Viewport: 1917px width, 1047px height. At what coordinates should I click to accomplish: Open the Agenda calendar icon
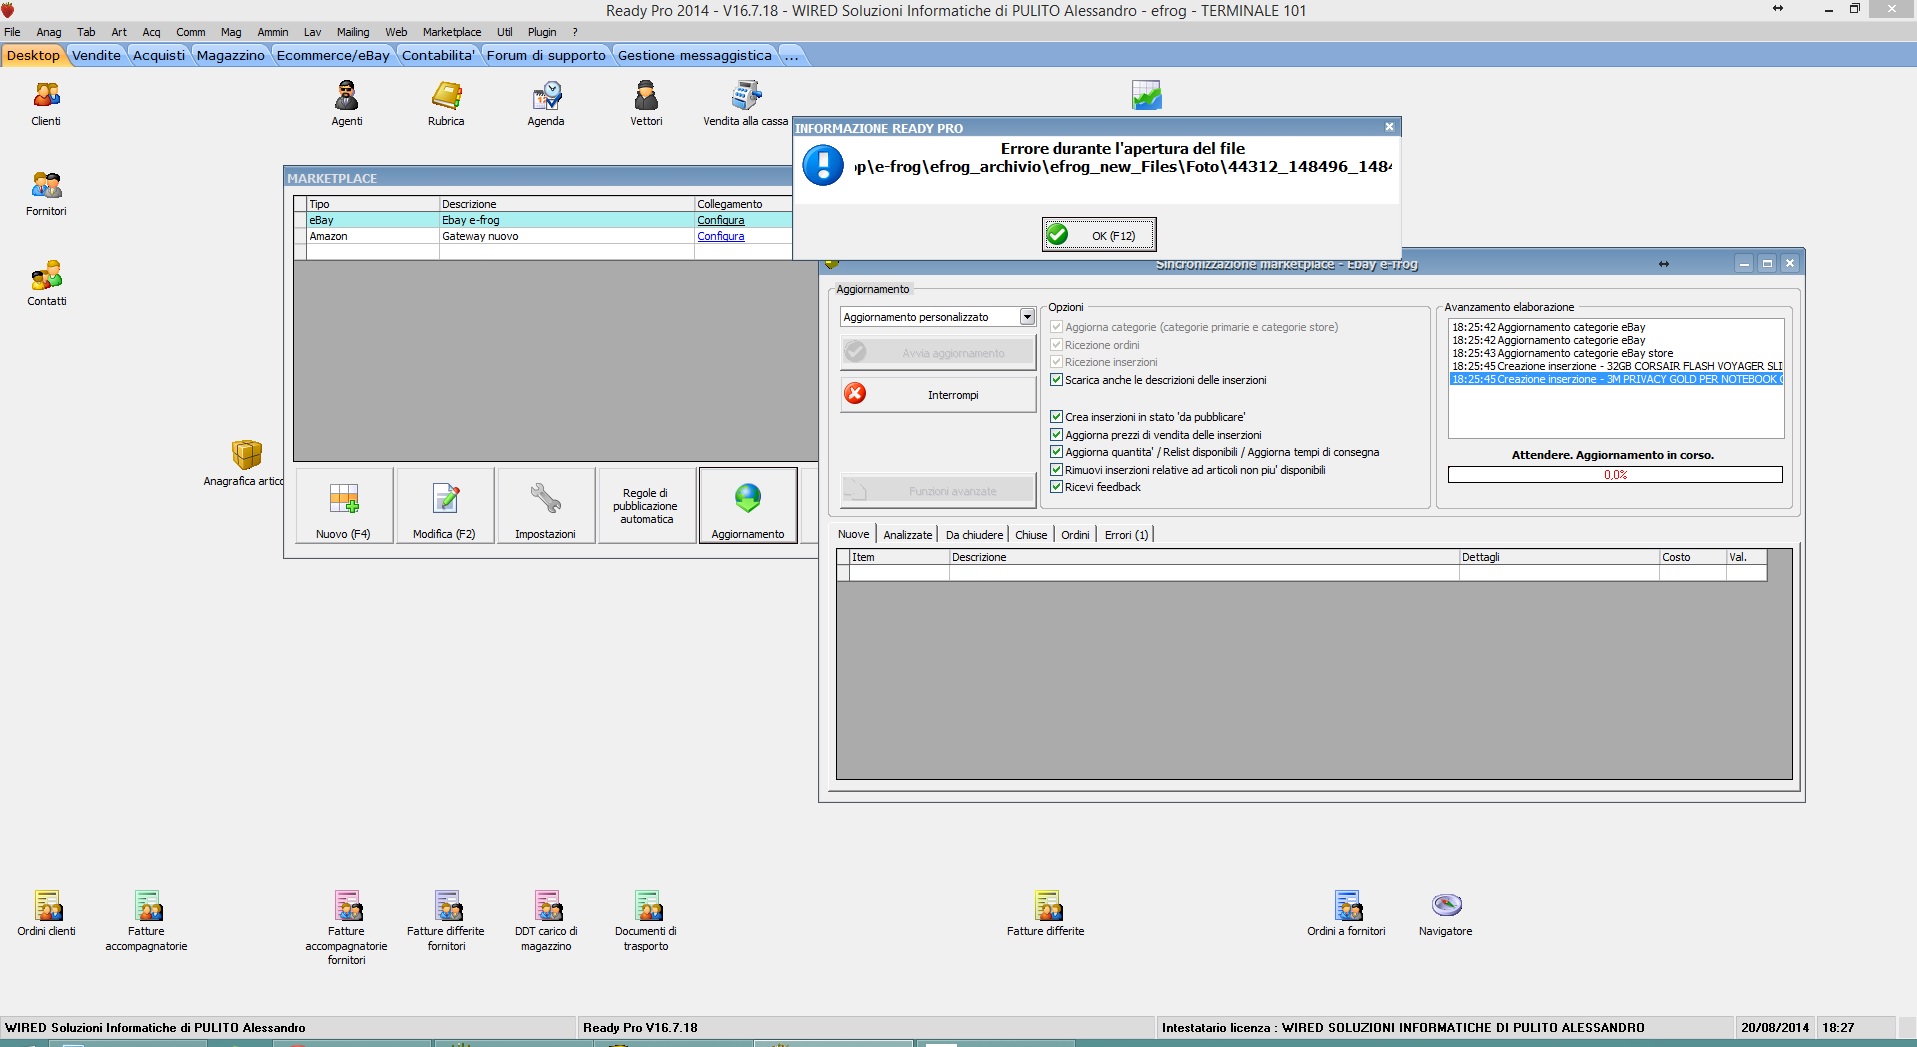(x=546, y=104)
